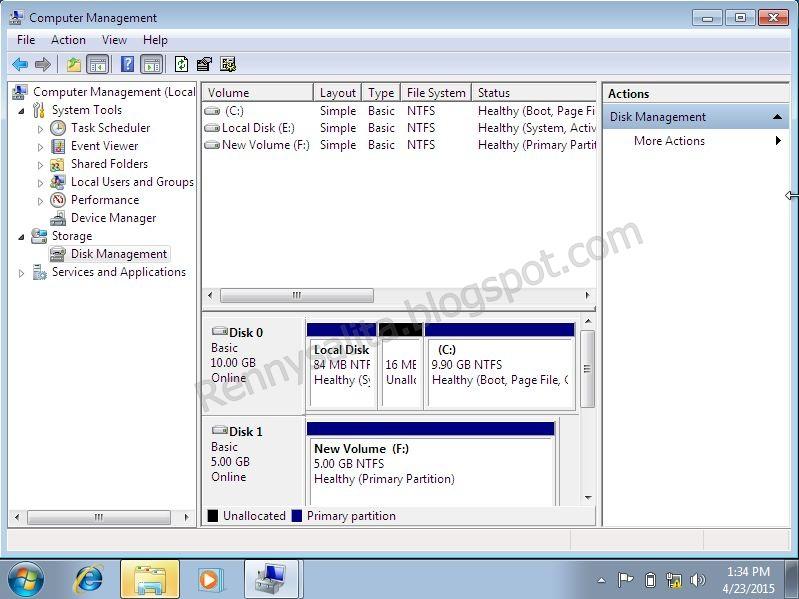
Task: Open Device Manager from the tree
Action: click(x=114, y=218)
